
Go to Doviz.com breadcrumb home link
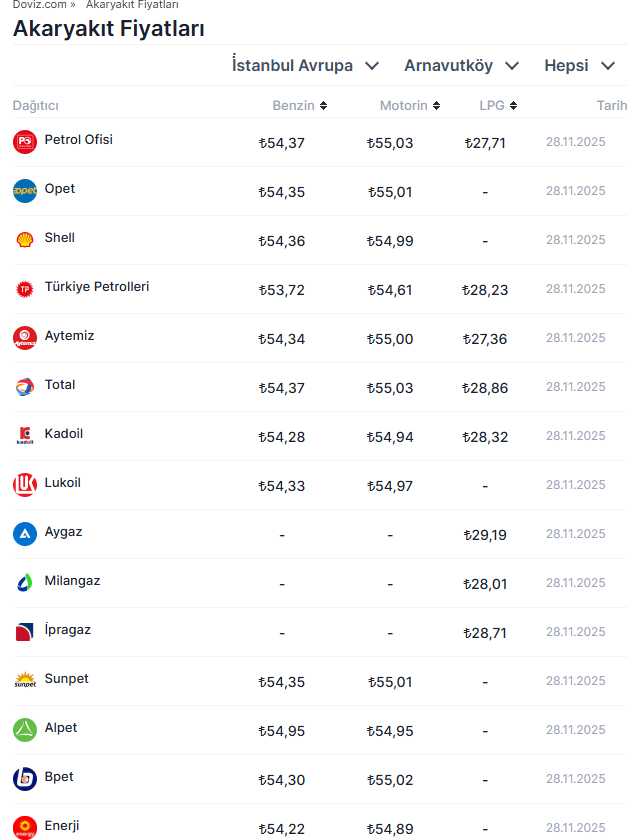(x=40, y=5)
